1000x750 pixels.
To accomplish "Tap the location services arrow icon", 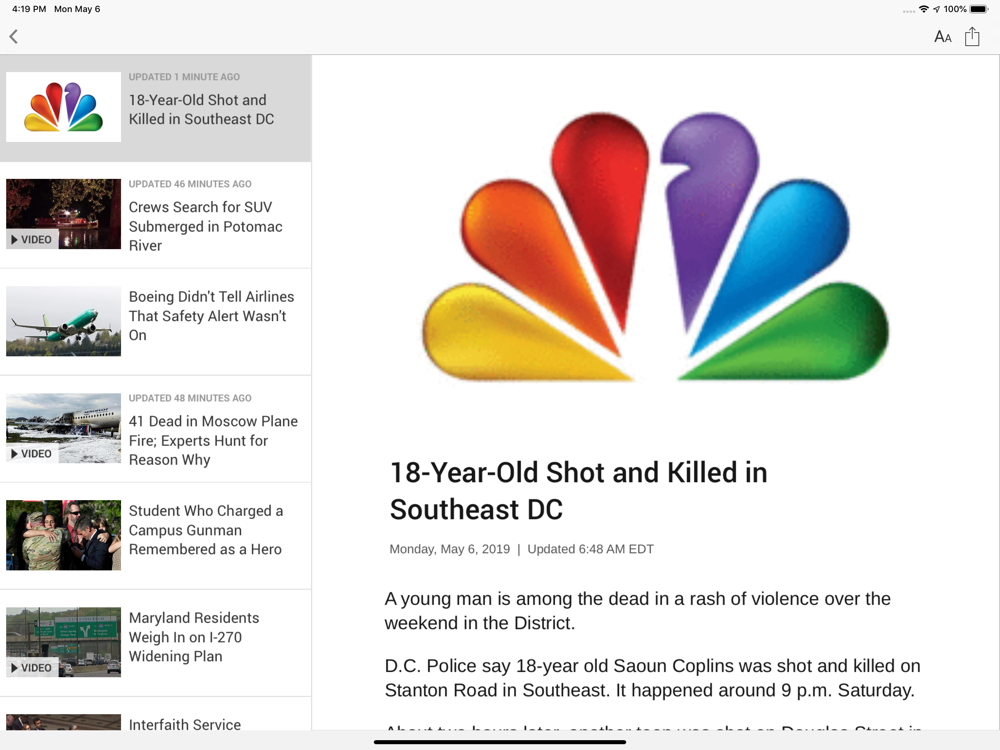I will click(936, 9).
